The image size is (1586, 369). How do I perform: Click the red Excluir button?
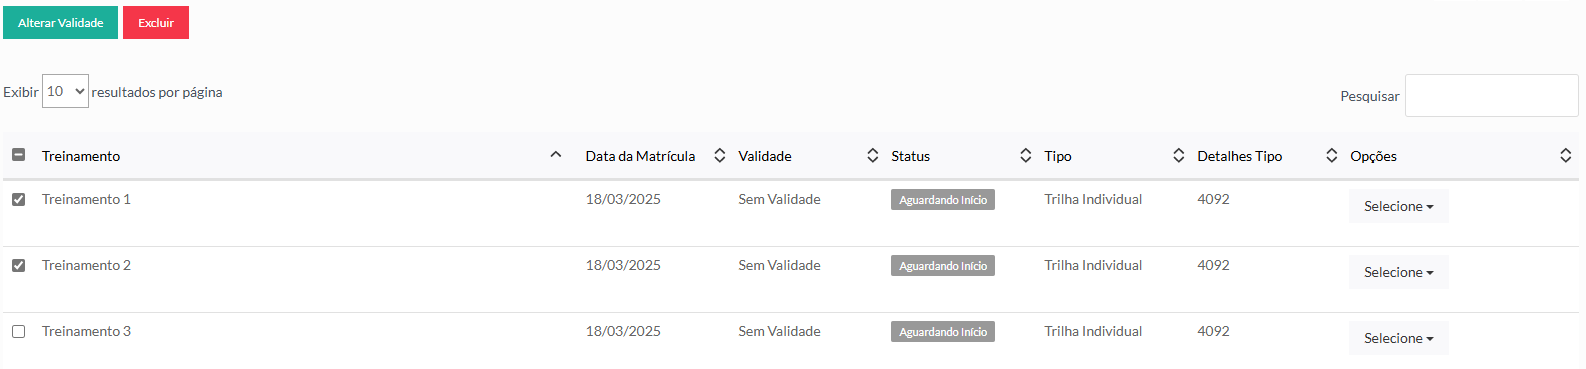tap(156, 22)
